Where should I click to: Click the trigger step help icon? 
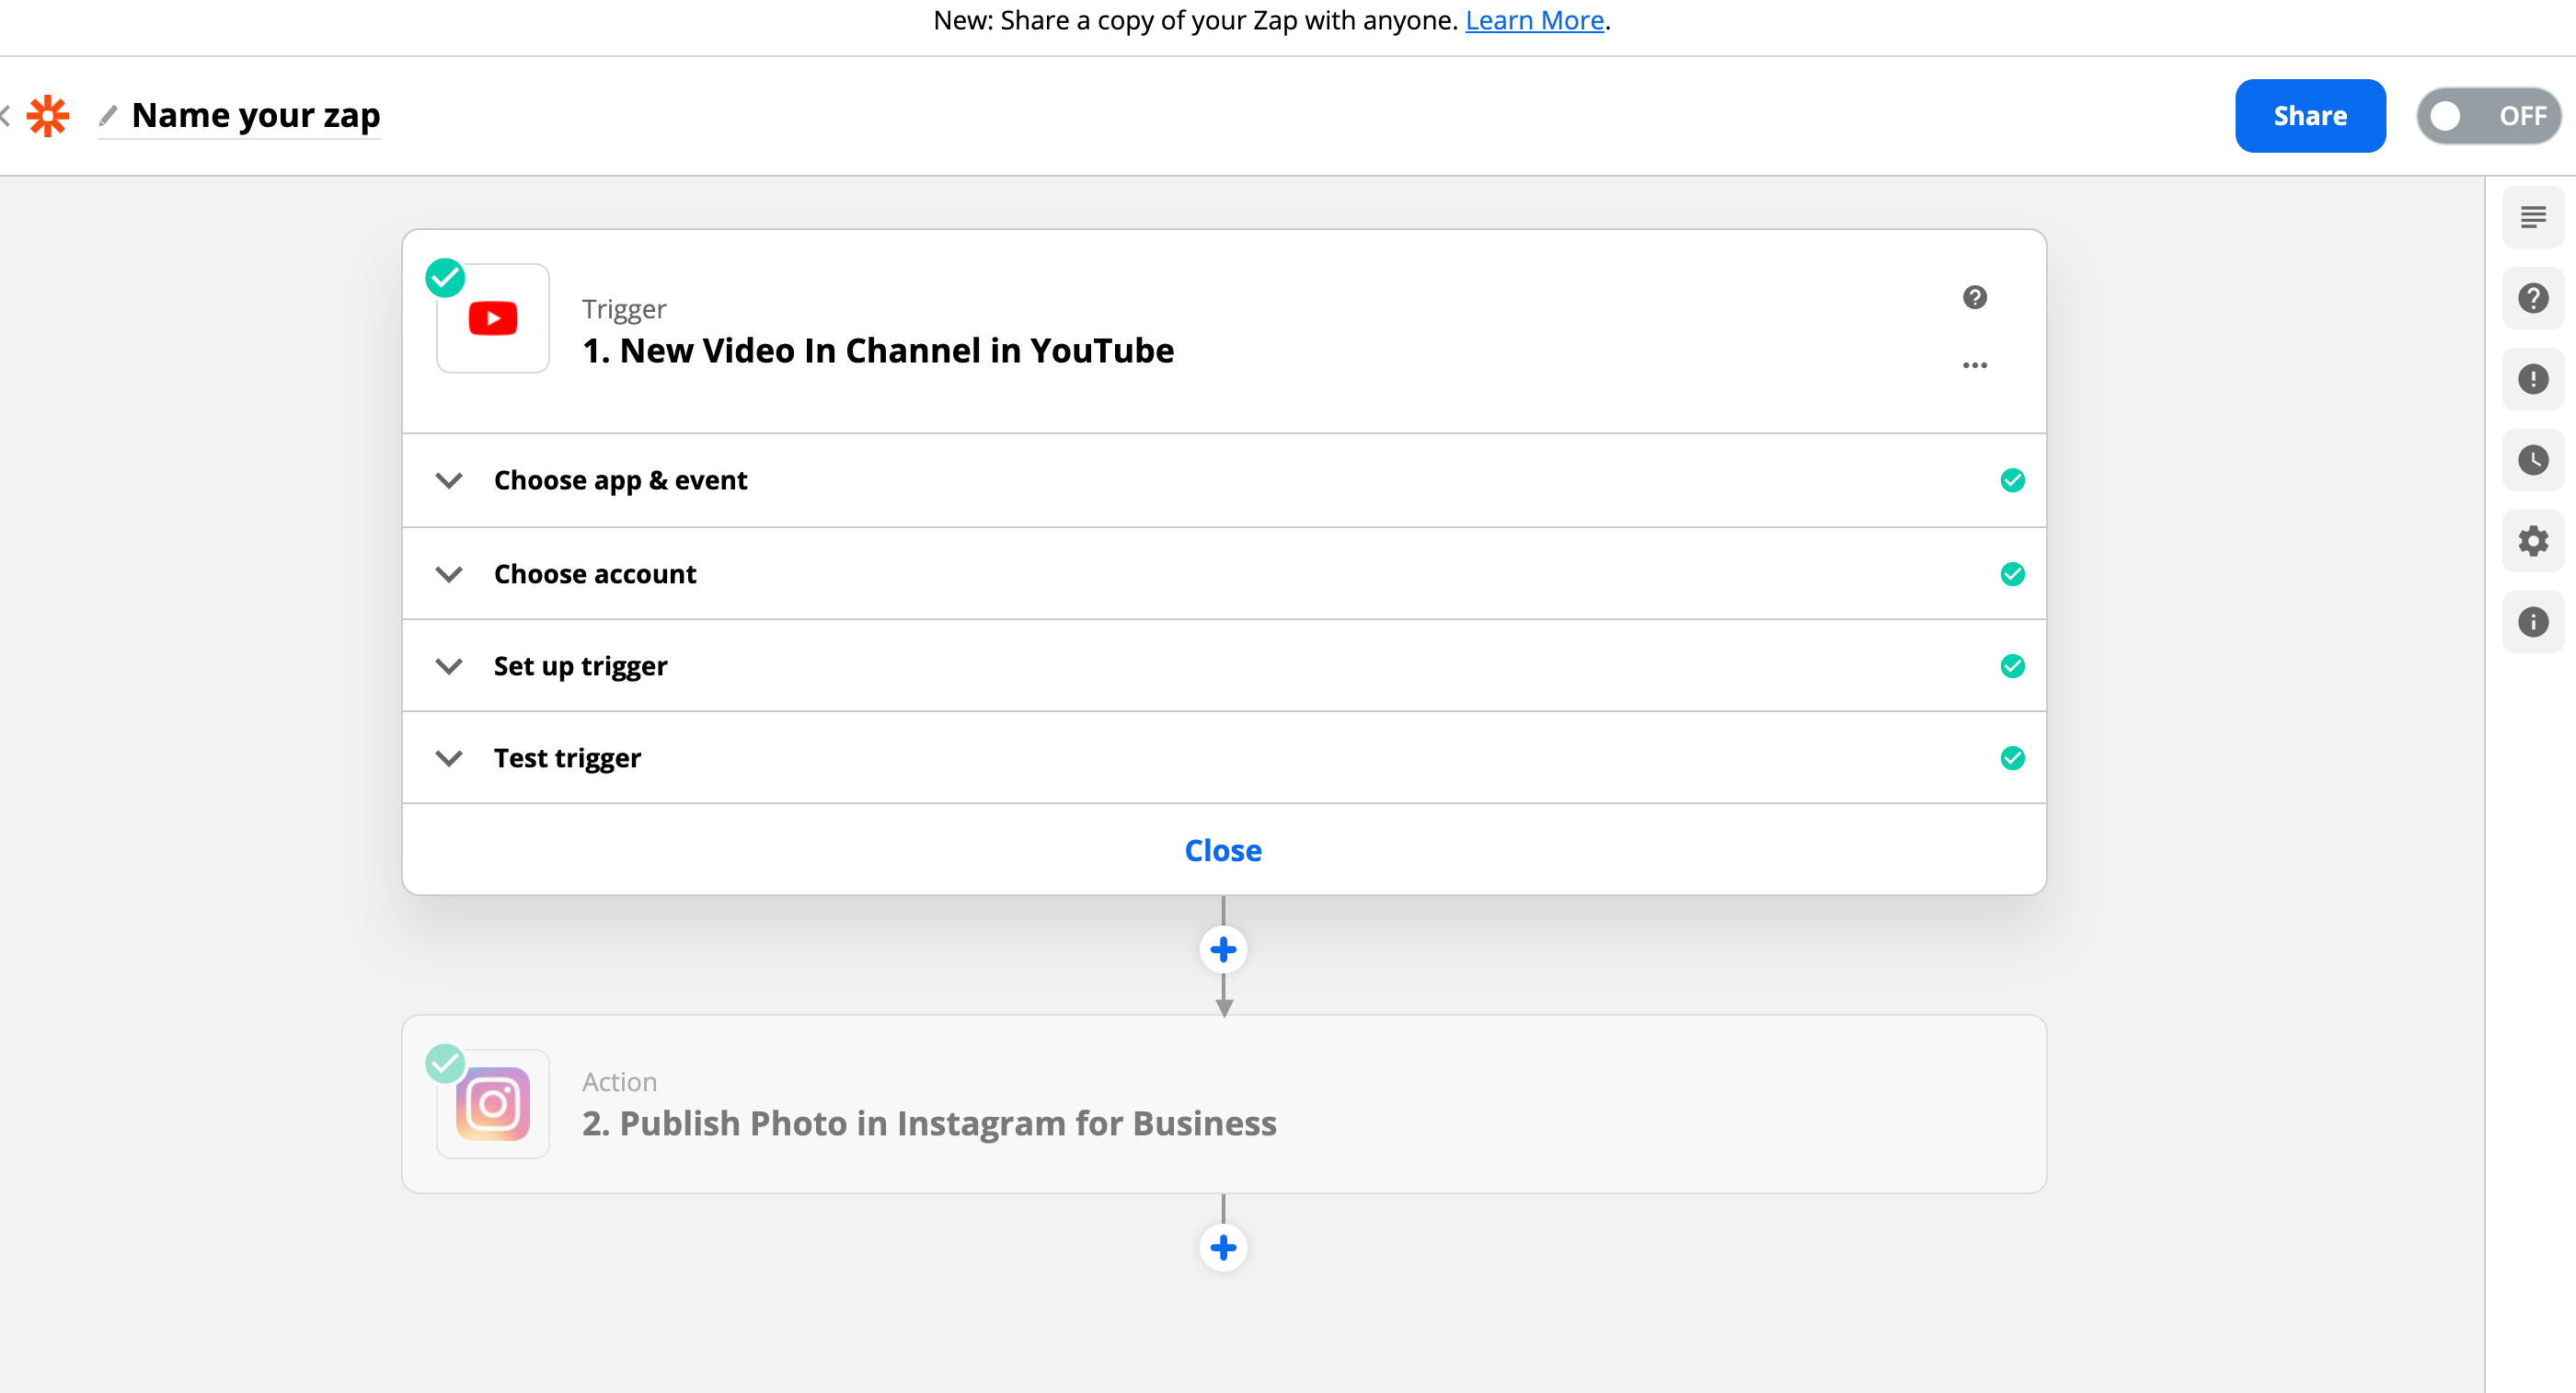[1974, 297]
